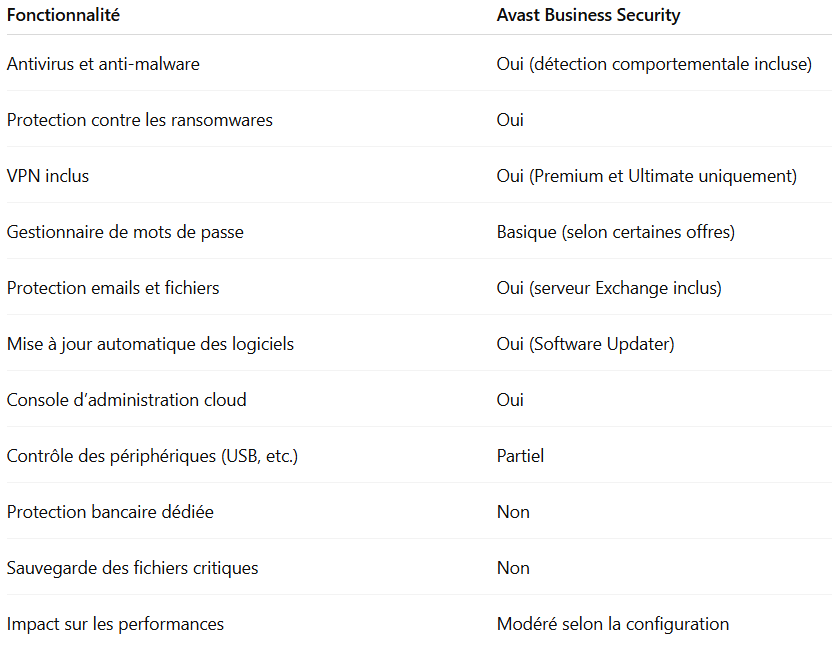Select "Mise à jour automatique des logiciels"
The height and width of the screenshot is (661, 832).
pyautogui.click(x=150, y=344)
